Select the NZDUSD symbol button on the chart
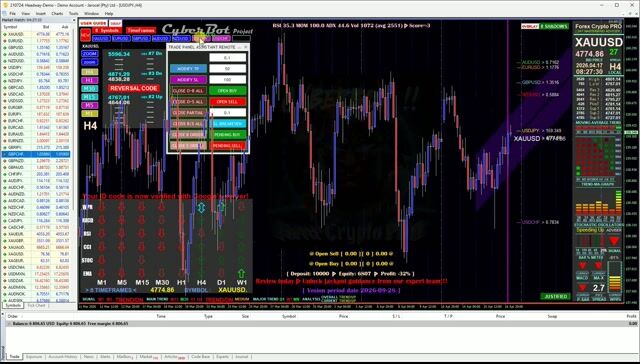640x364 pixels. (x=181, y=38)
